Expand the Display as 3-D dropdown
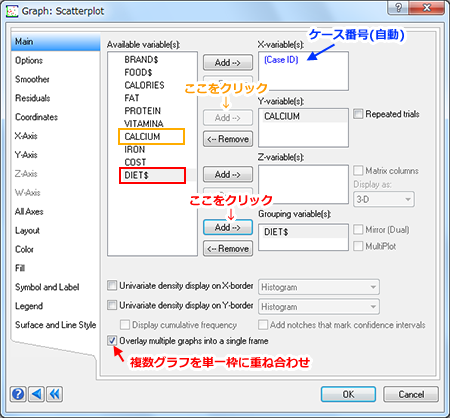Screen dimensions: 450x418 coord(384,199)
